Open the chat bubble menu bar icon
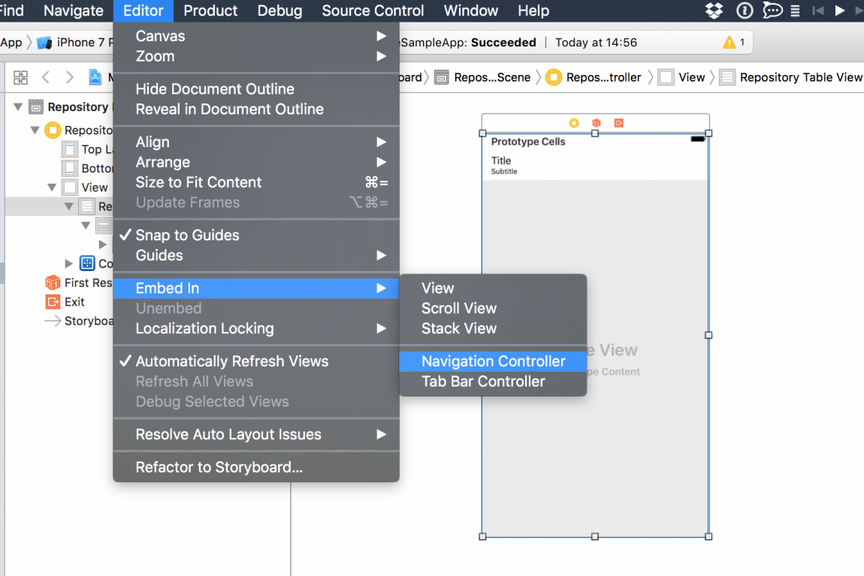864x576 pixels. tap(772, 10)
